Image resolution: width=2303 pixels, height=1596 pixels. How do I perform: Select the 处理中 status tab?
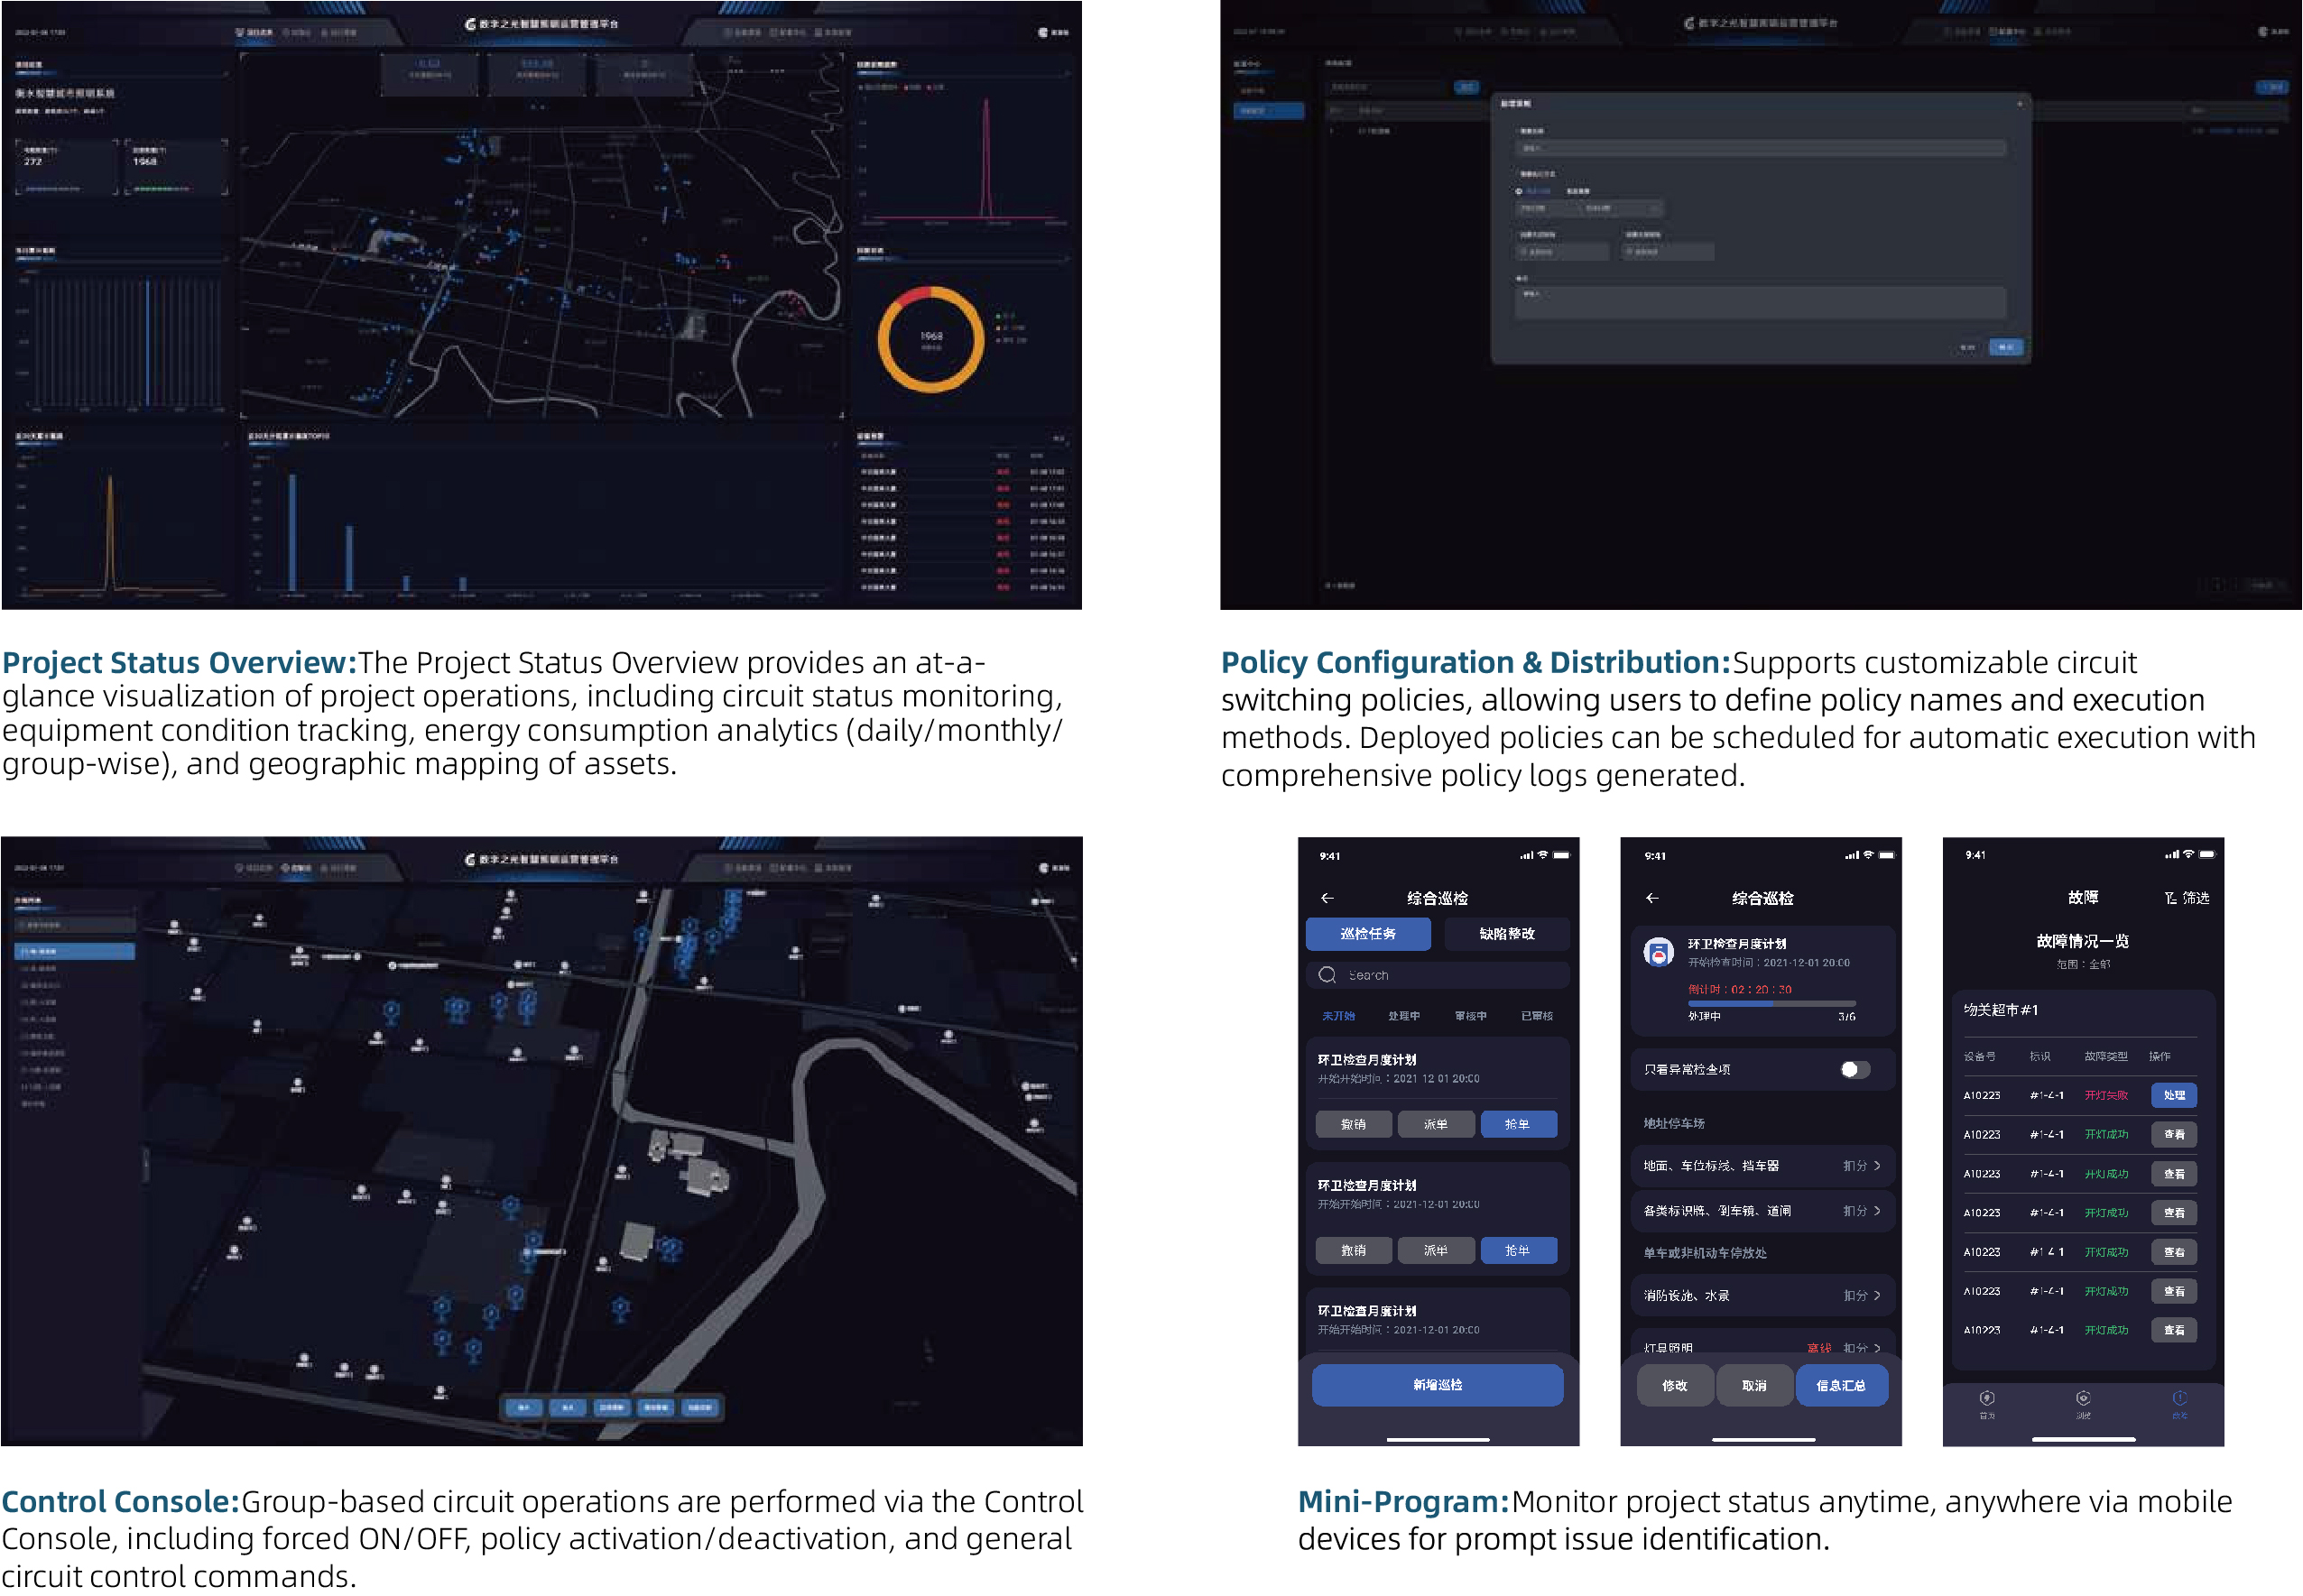1403,1016
